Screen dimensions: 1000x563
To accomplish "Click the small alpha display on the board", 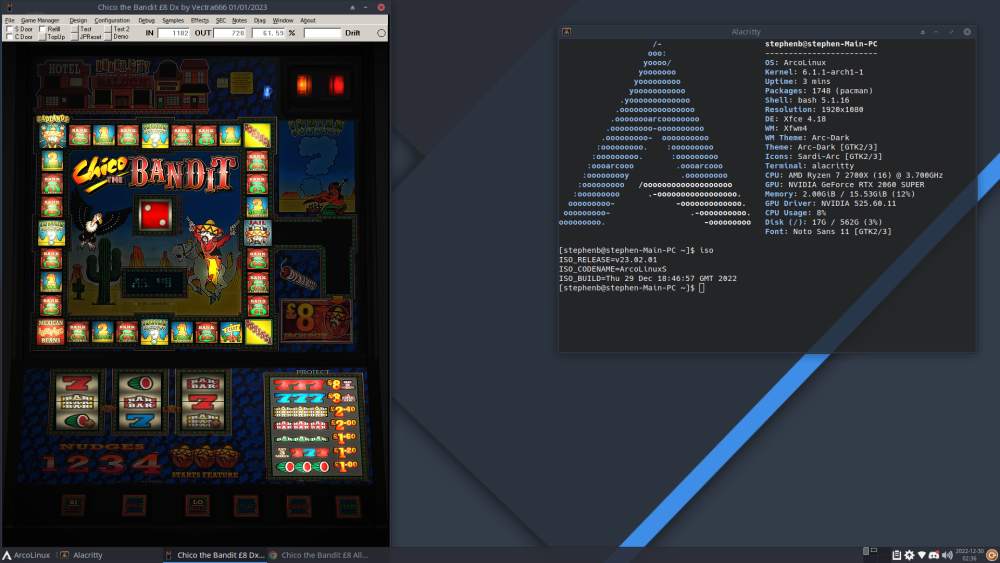I will tap(152, 282).
